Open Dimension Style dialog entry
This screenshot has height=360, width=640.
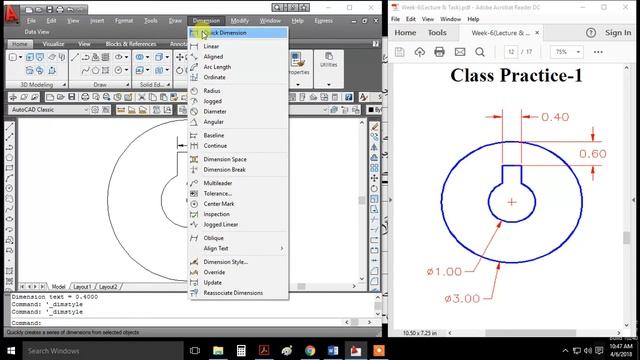pos(238,262)
